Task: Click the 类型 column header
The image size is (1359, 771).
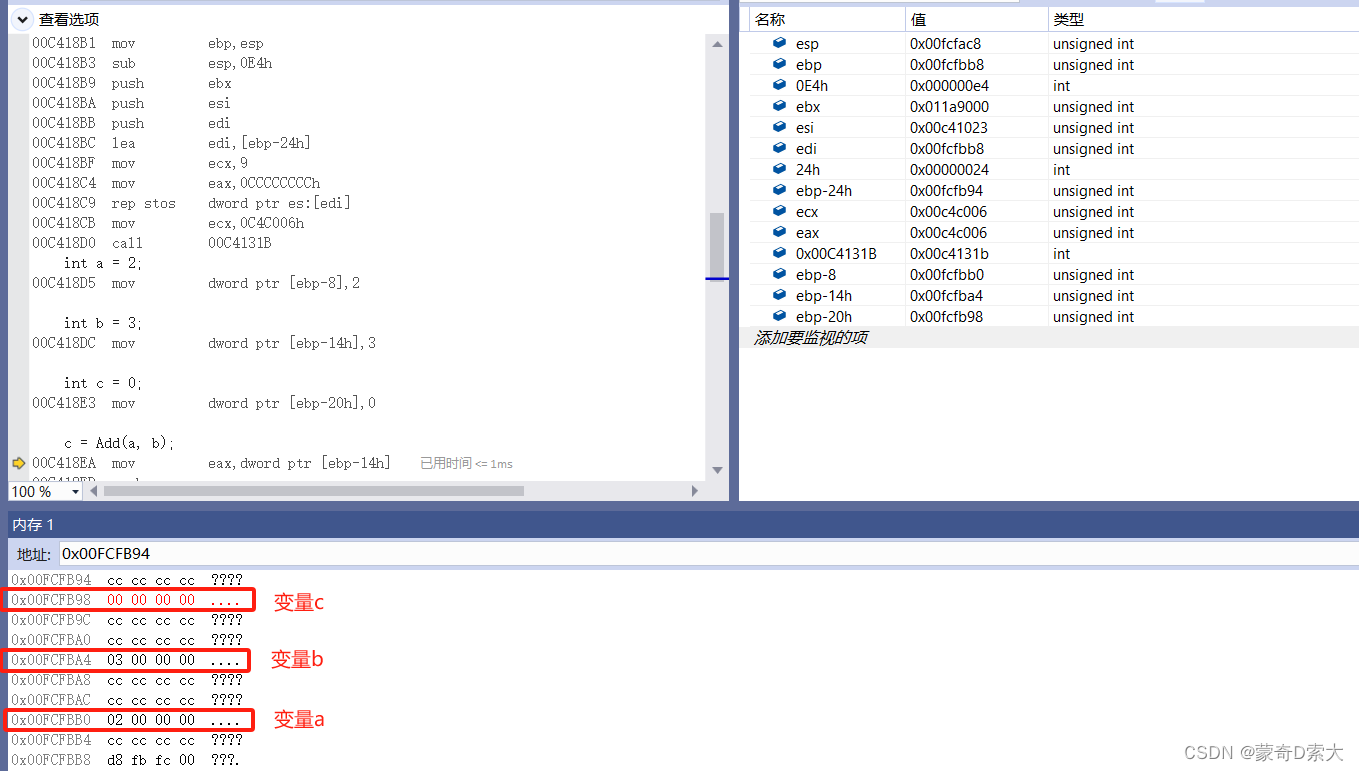Action: coord(1203,19)
